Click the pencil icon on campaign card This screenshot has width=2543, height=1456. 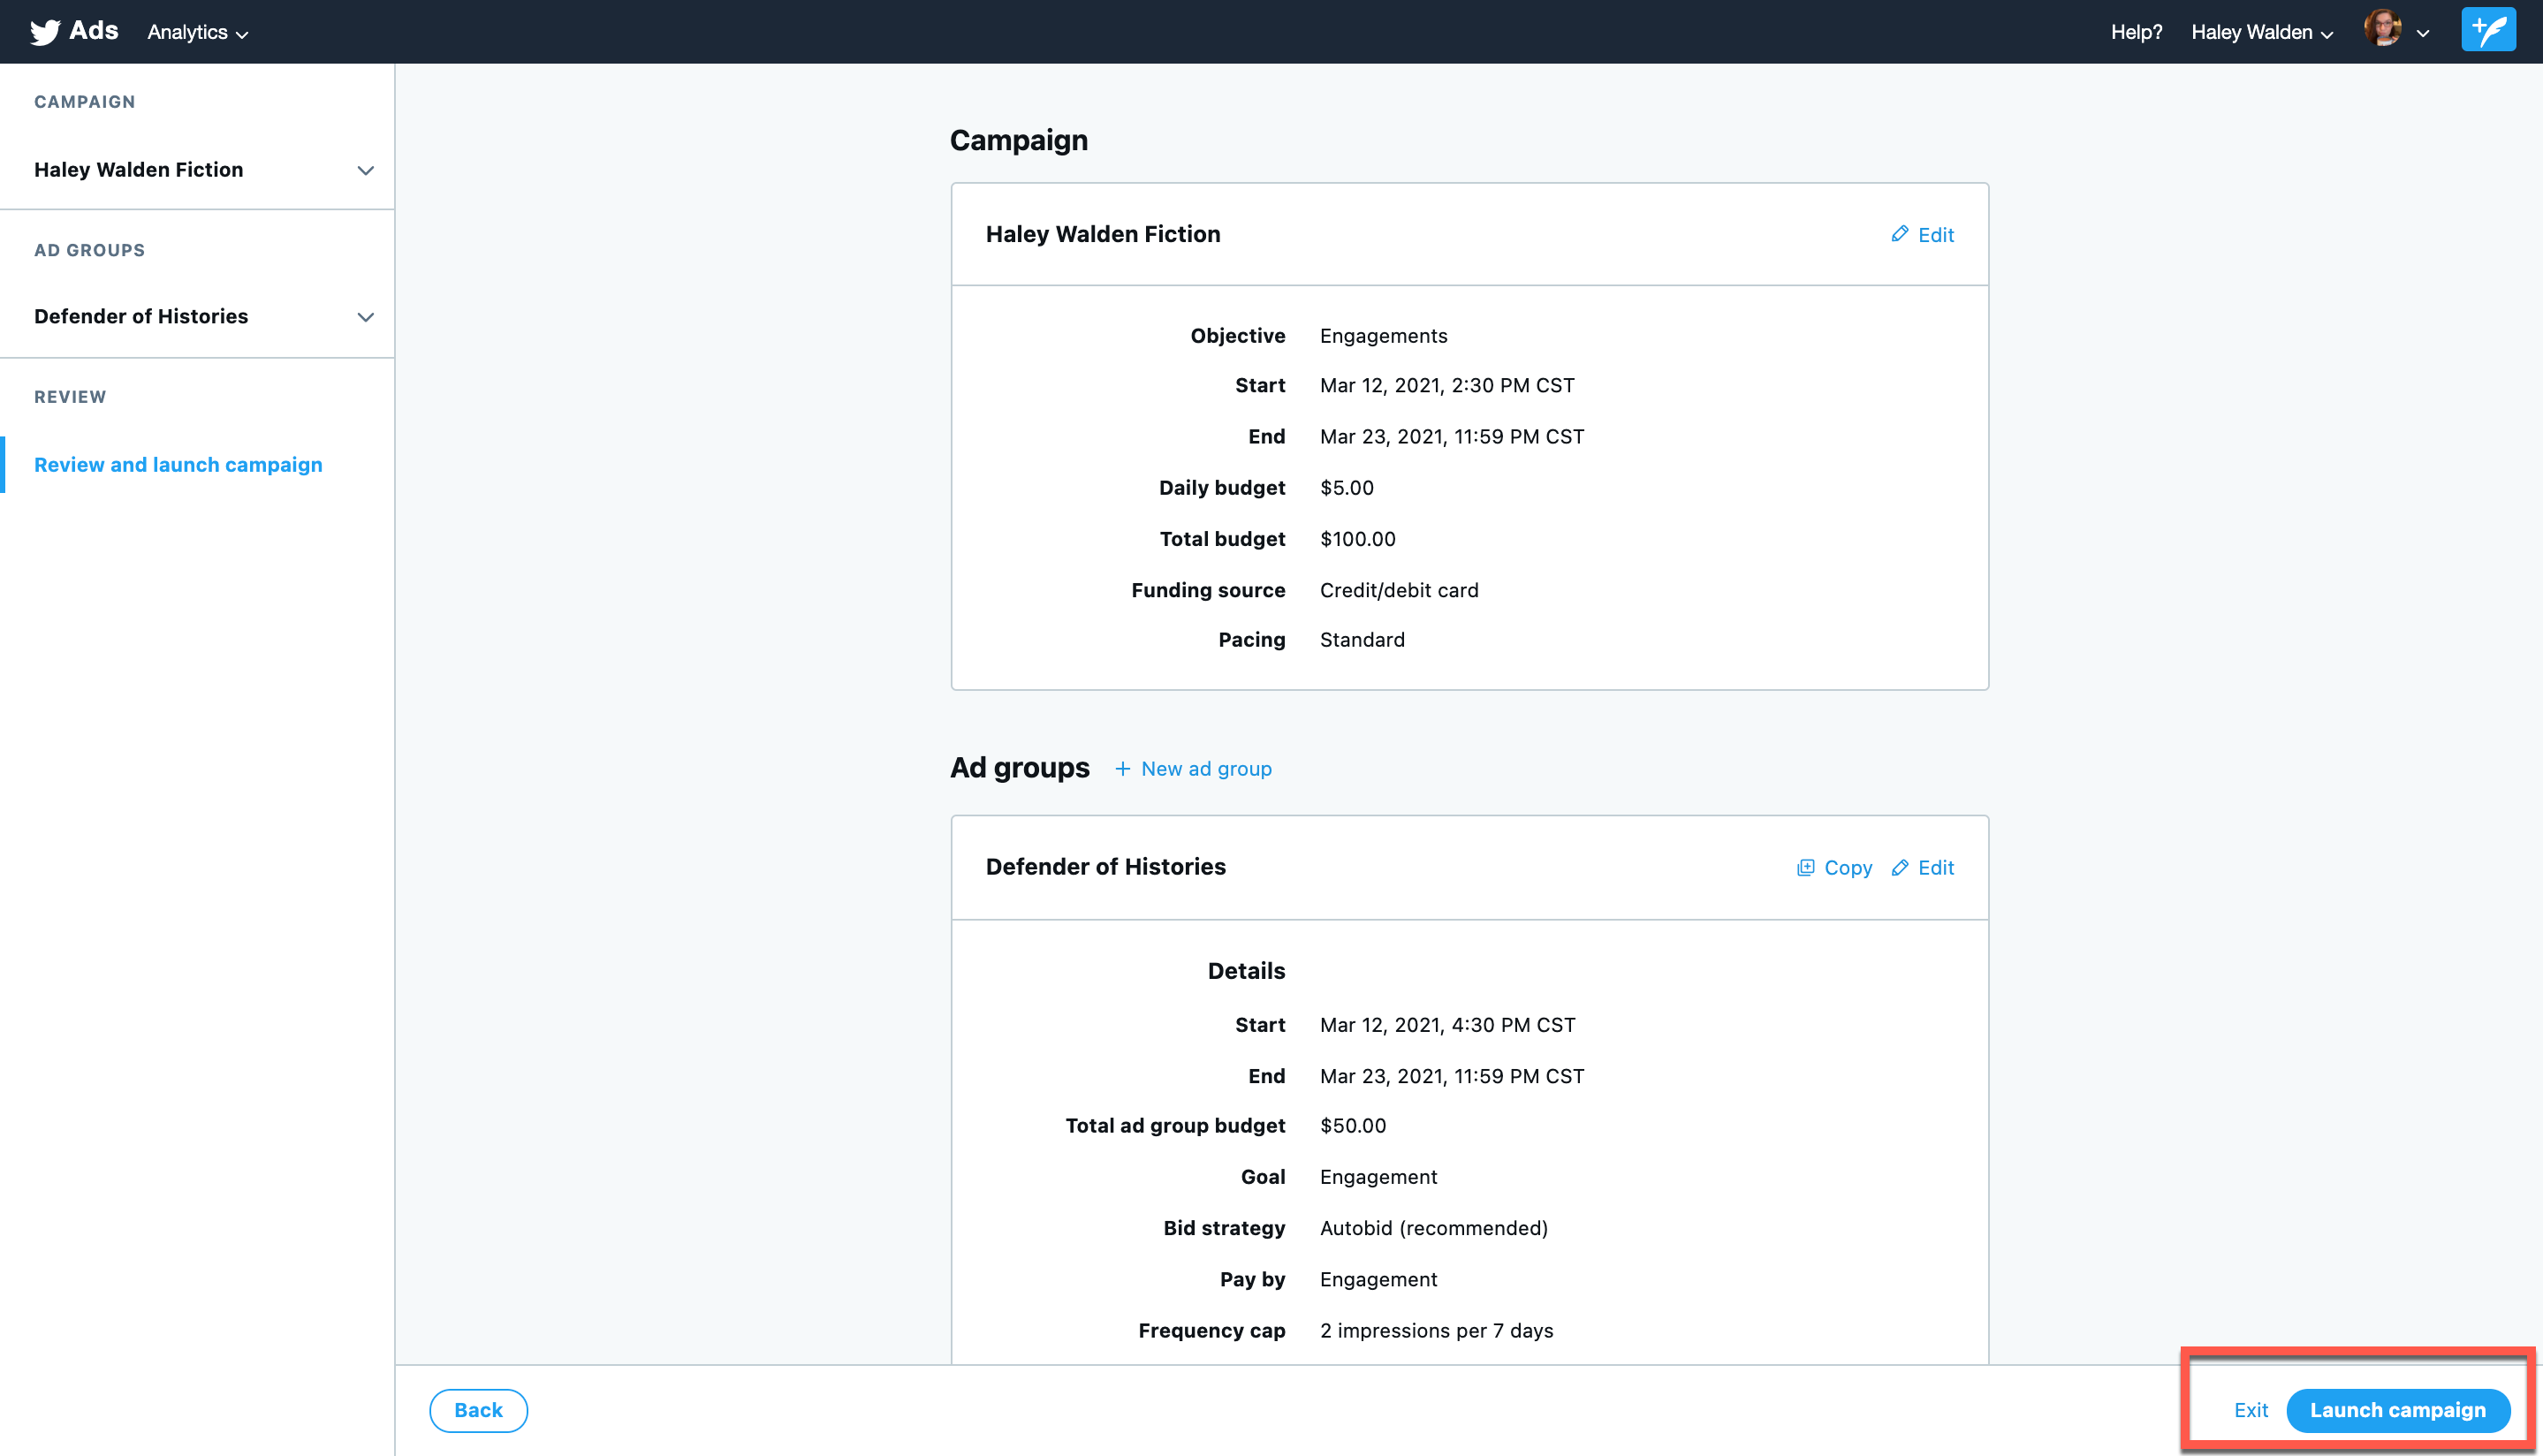tap(1899, 234)
